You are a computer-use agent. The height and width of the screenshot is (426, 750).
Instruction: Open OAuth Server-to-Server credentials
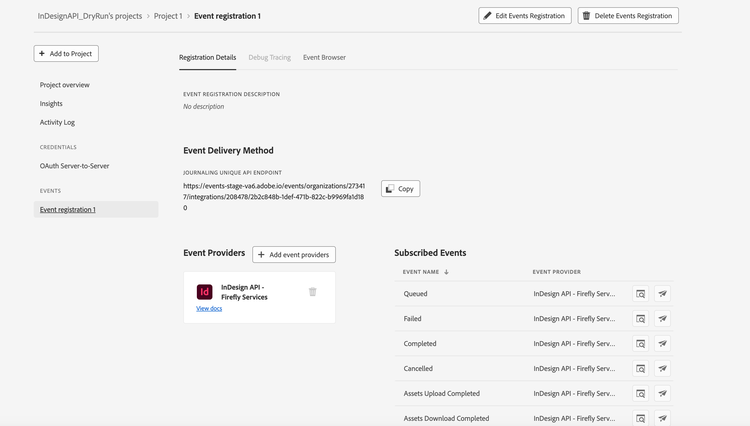(74, 166)
